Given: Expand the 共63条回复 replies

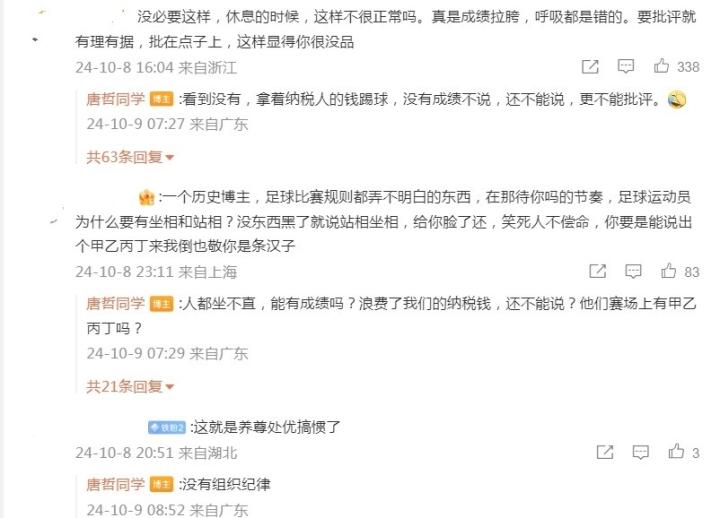Looking at the screenshot, I should pyautogui.click(x=130, y=157).
